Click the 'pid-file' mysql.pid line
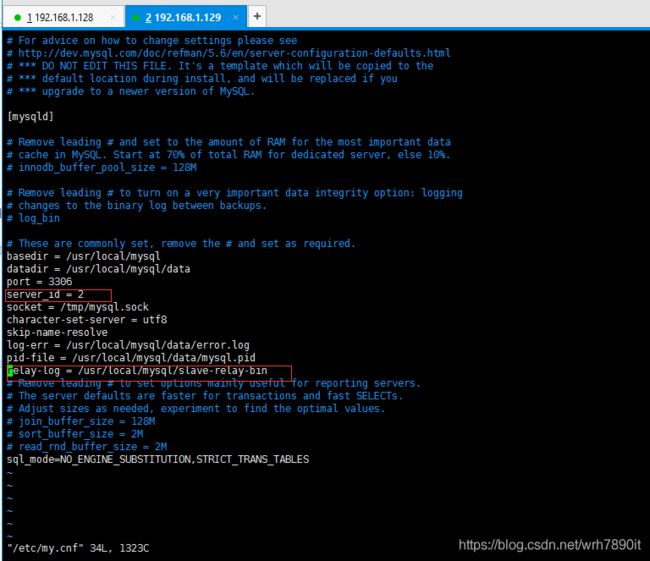 click(x=131, y=358)
